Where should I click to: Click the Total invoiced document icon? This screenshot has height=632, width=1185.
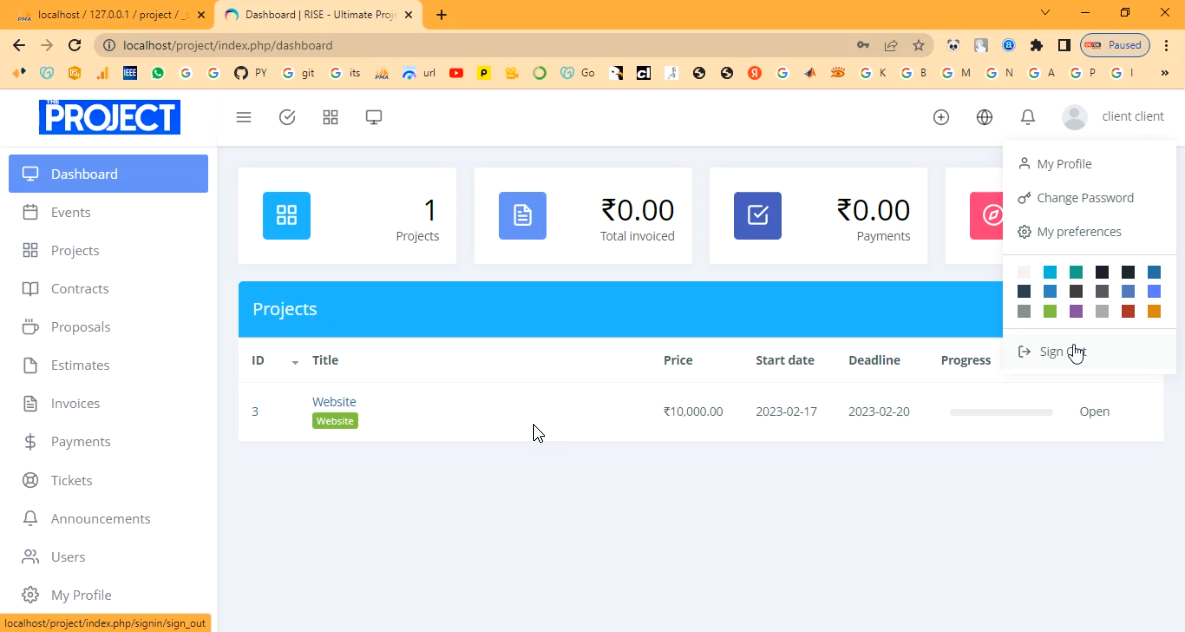[x=522, y=215]
